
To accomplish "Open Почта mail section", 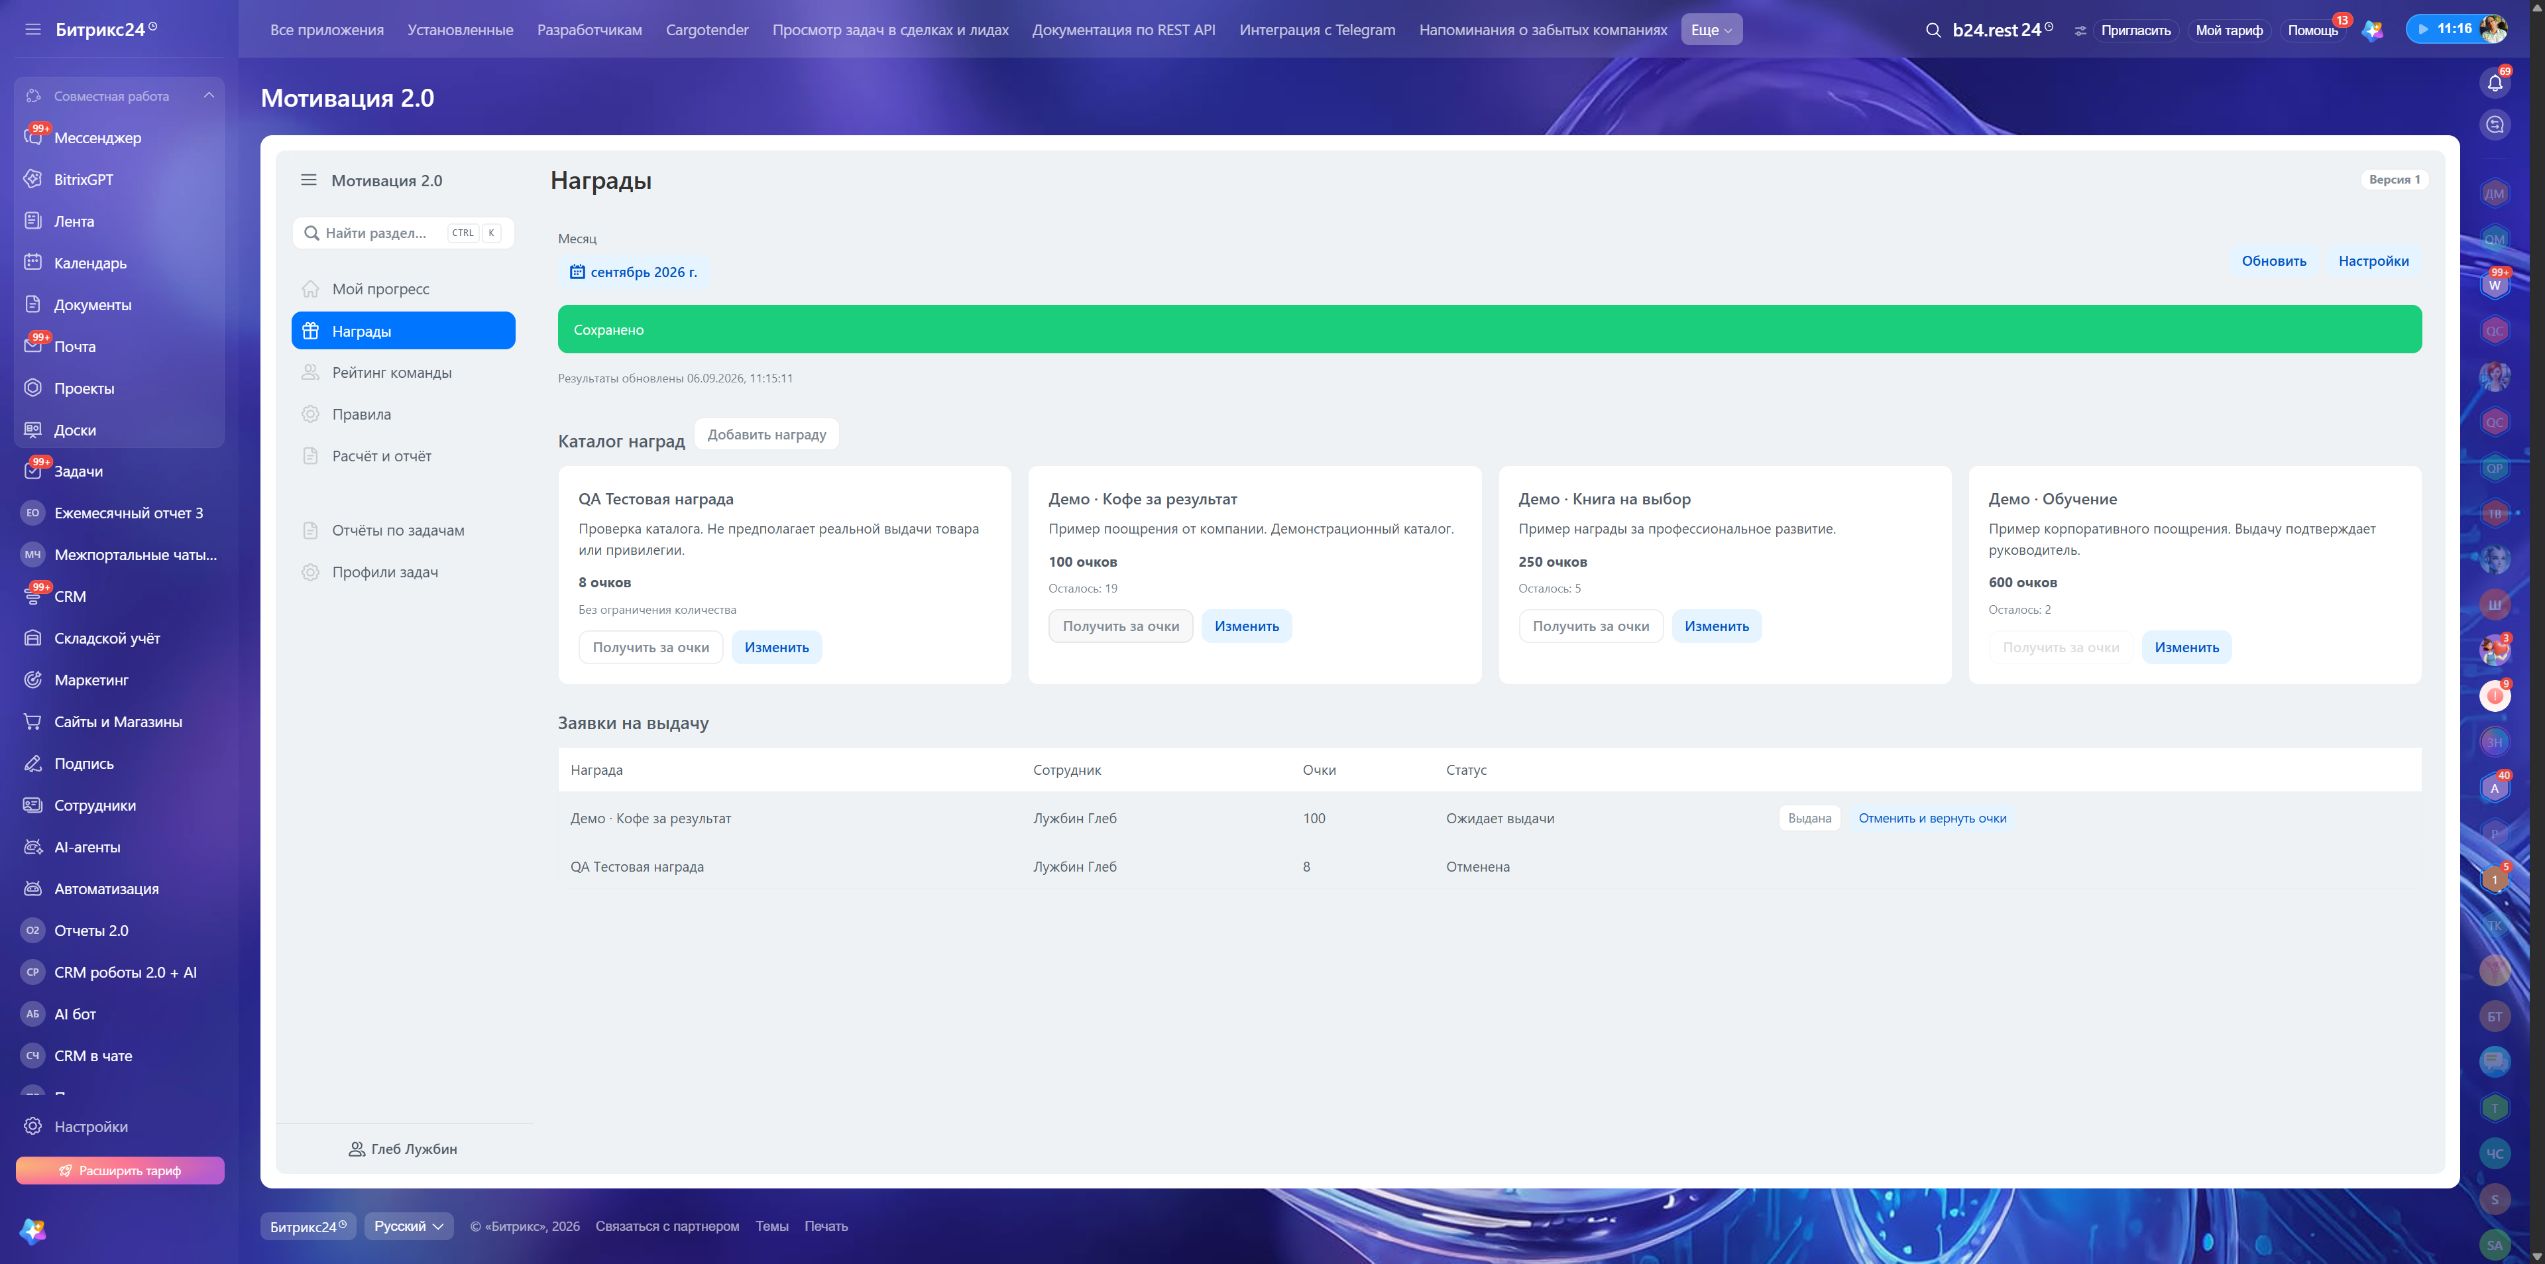I will (75, 347).
